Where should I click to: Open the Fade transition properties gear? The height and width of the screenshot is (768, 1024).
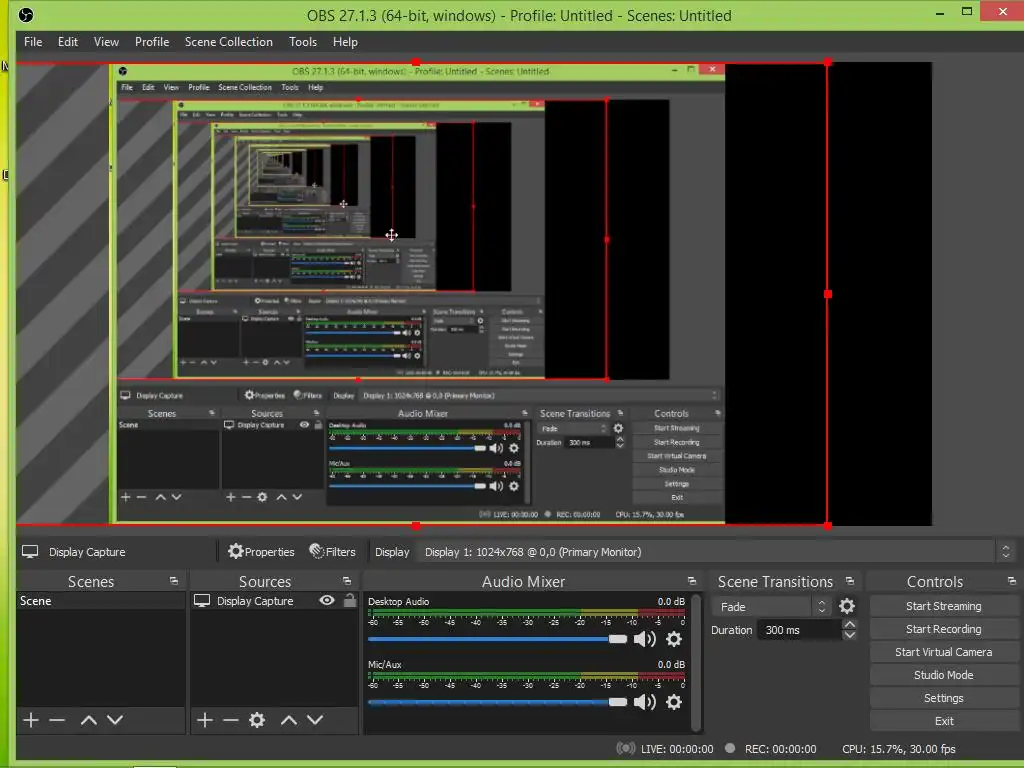pos(847,606)
